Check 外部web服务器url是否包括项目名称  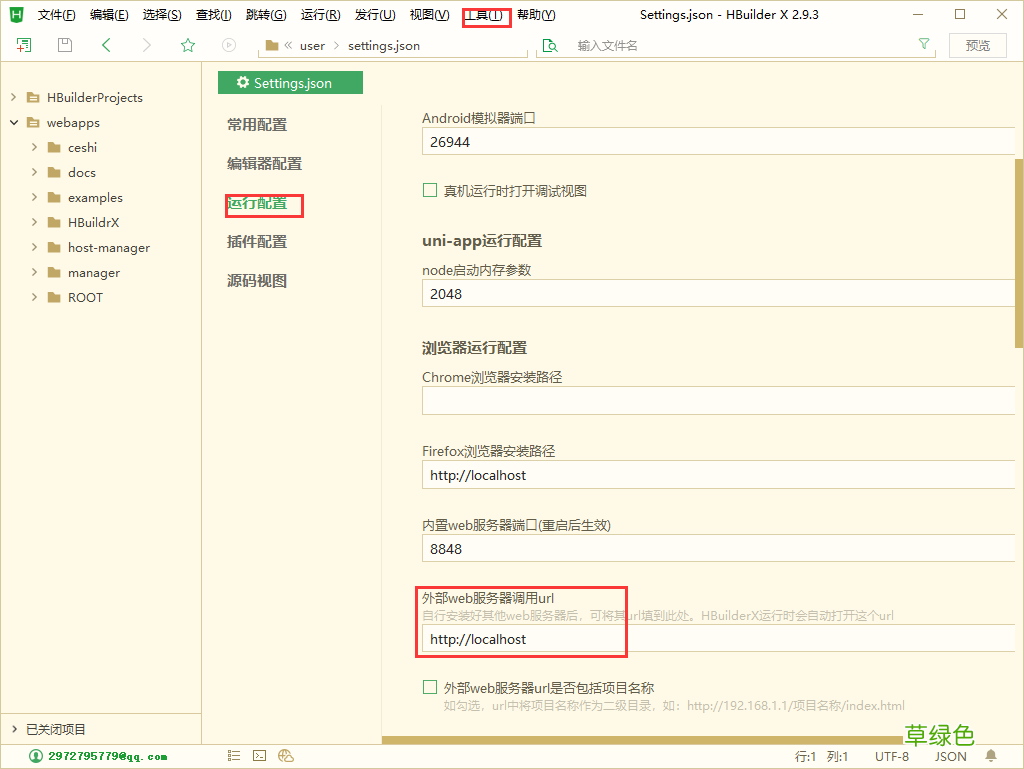pyautogui.click(x=430, y=687)
